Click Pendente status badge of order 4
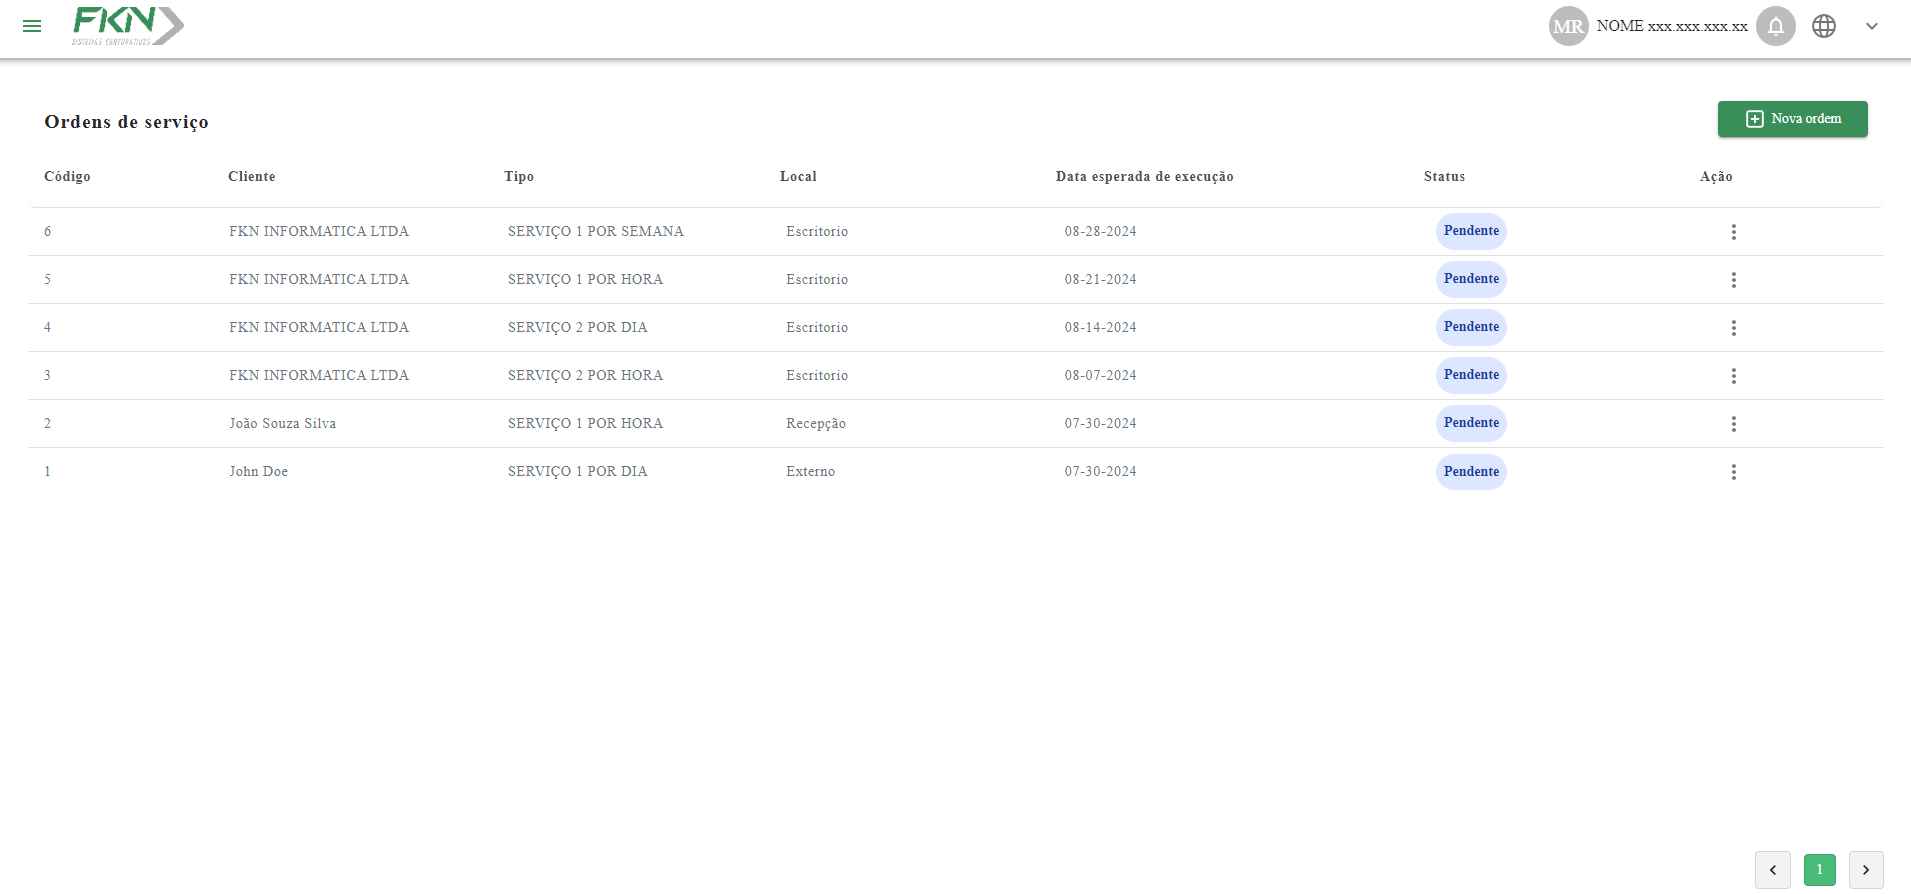Image resolution: width=1911 pixels, height=894 pixels. point(1471,327)
